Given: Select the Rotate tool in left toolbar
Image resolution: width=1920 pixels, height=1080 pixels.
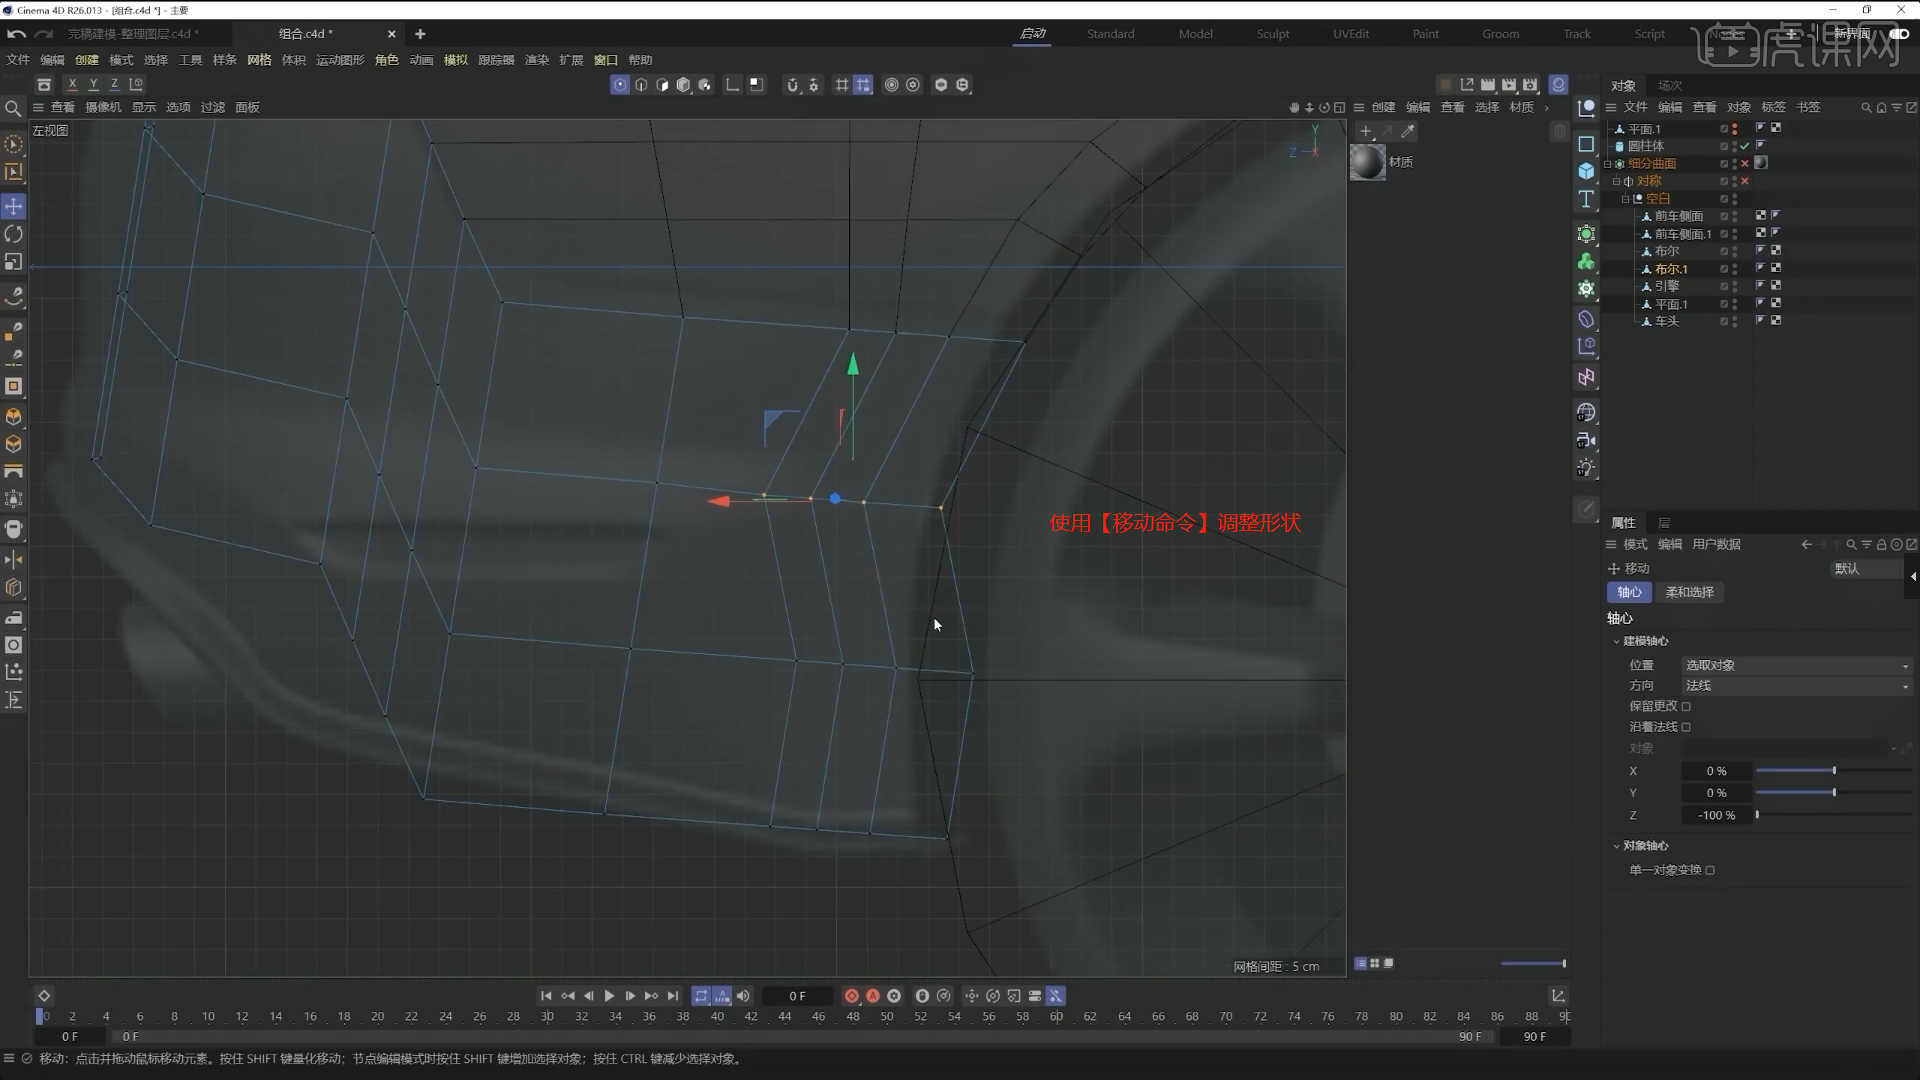Looking at the screenshot, I should [14, 234].
